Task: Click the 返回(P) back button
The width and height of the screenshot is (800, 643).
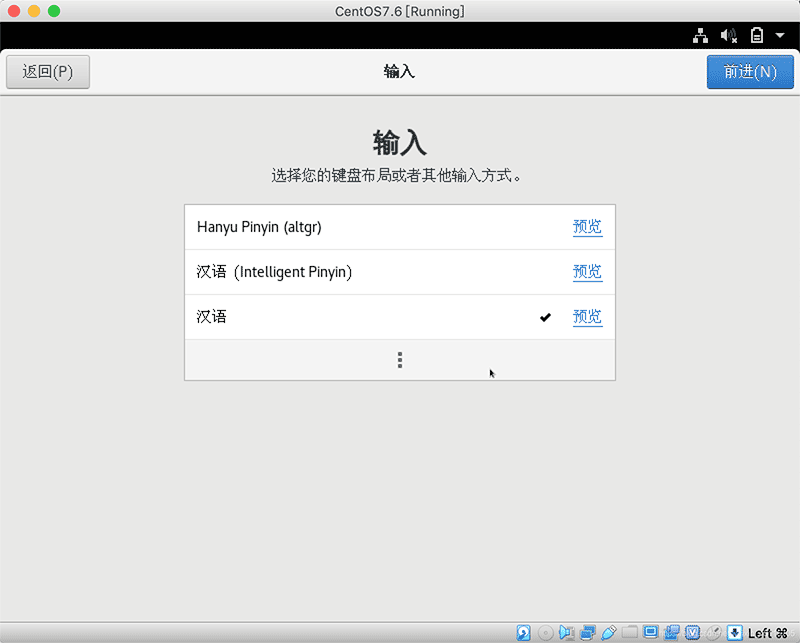Action: point(47,72)
